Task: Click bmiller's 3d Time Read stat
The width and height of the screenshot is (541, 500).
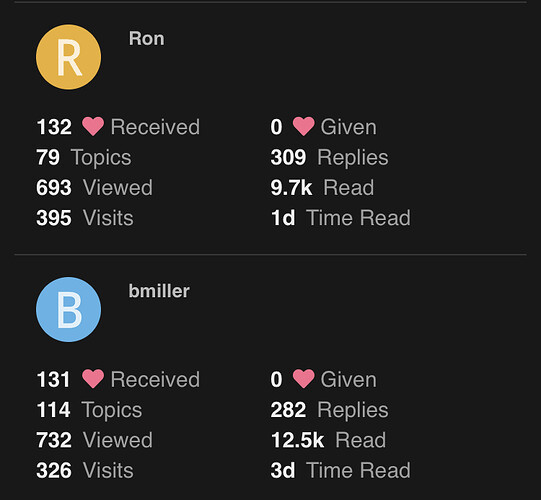Action: click(341, 470)
